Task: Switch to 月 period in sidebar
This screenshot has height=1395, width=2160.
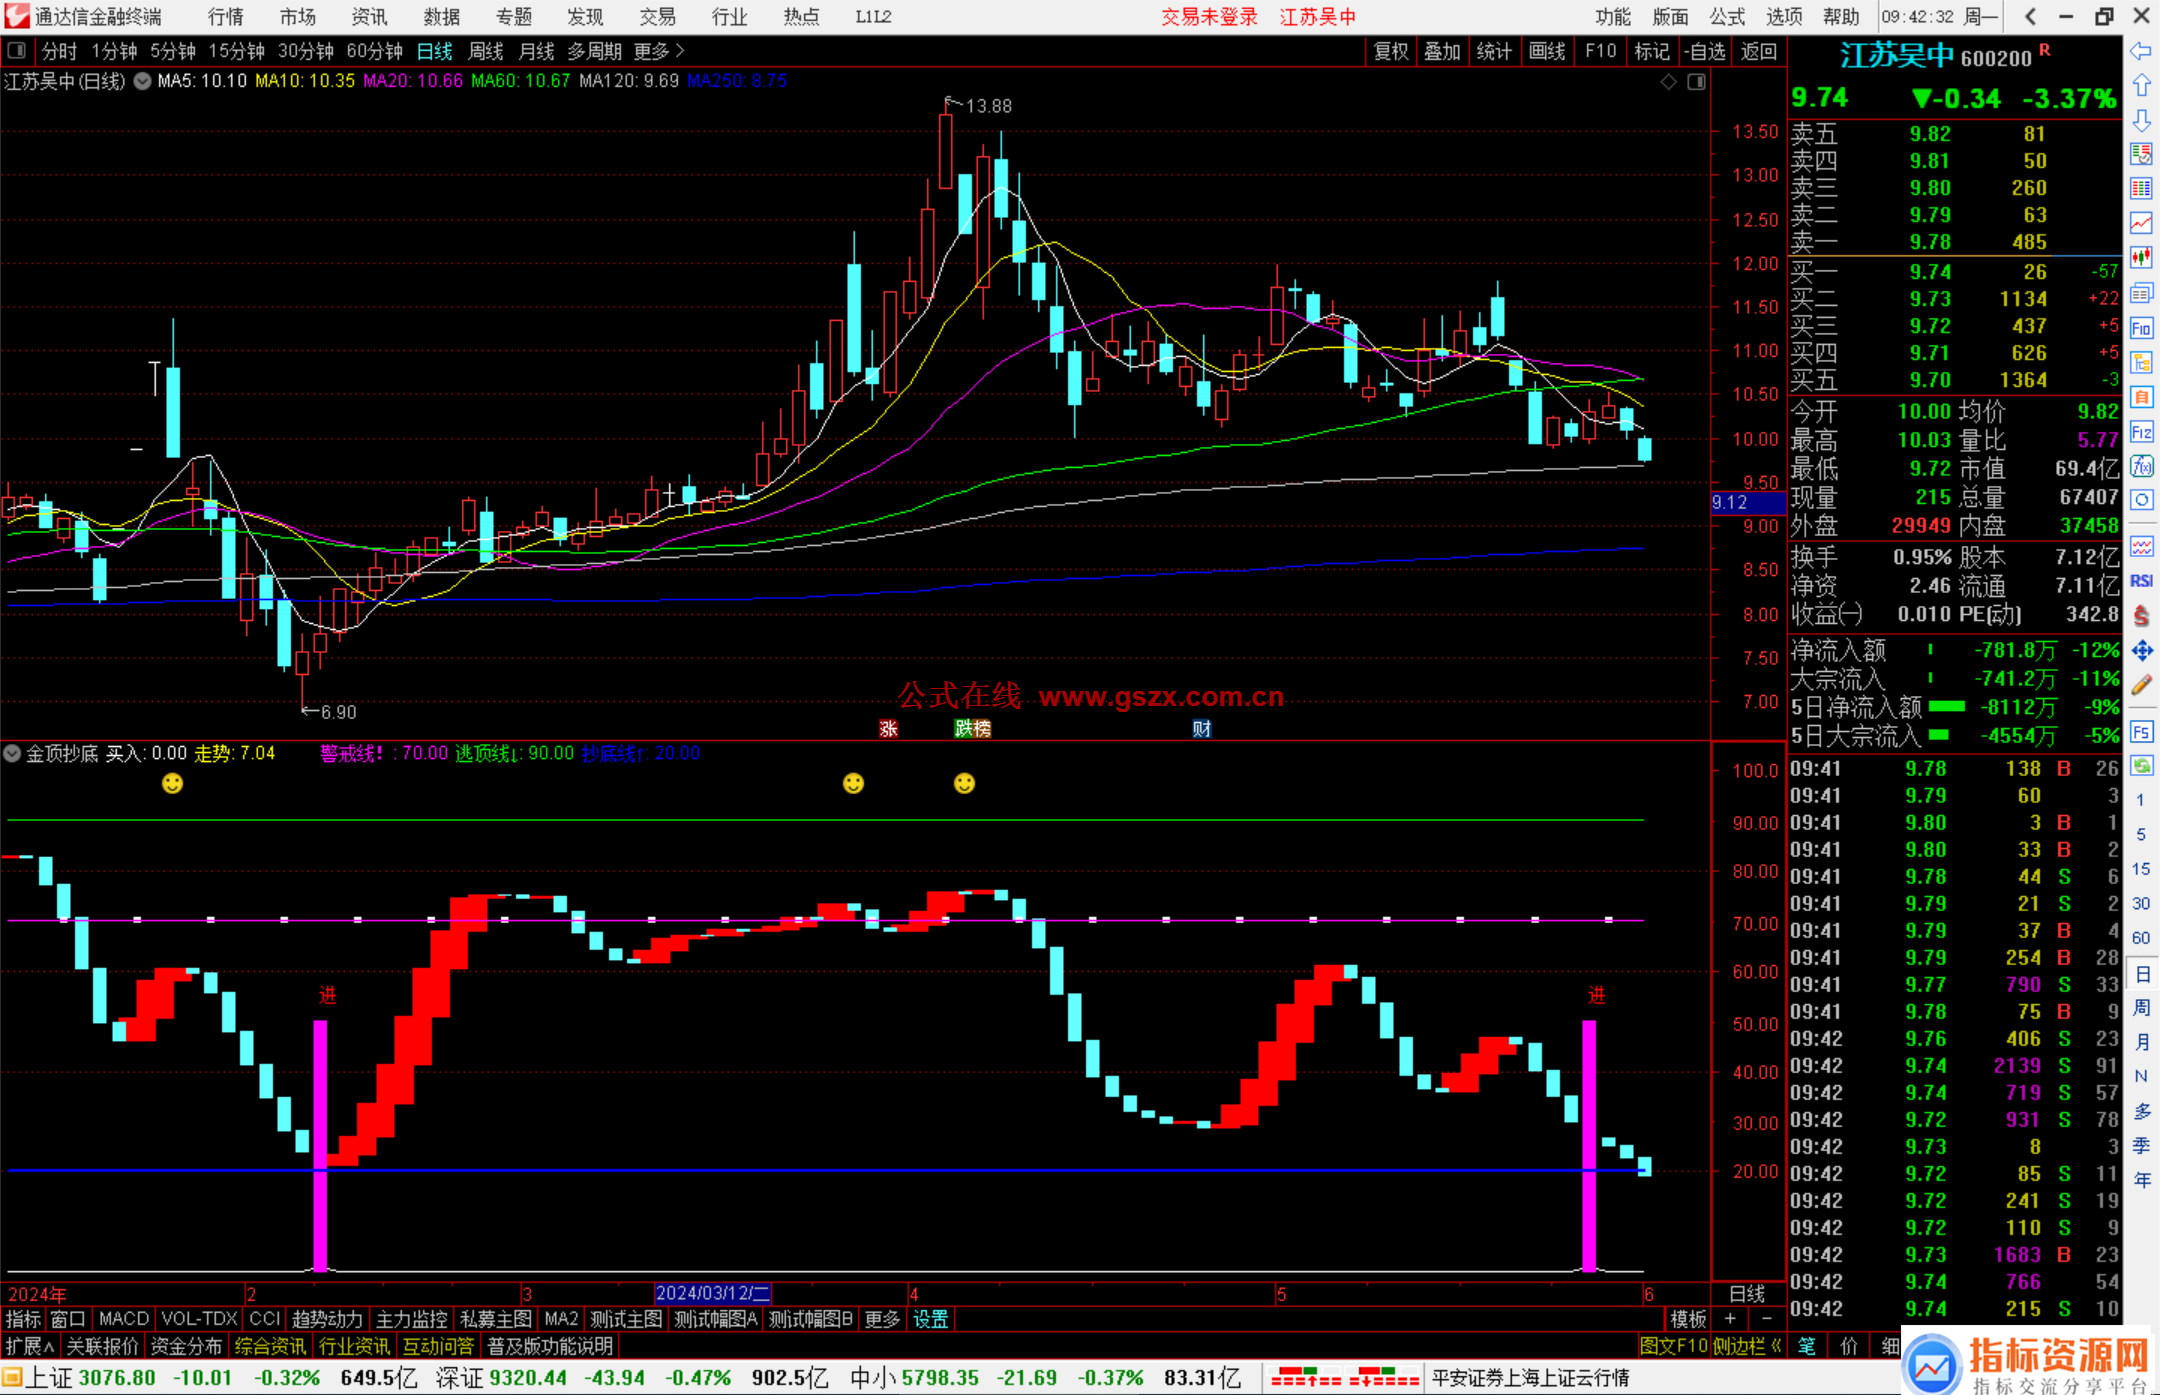Action: 2141,1042
